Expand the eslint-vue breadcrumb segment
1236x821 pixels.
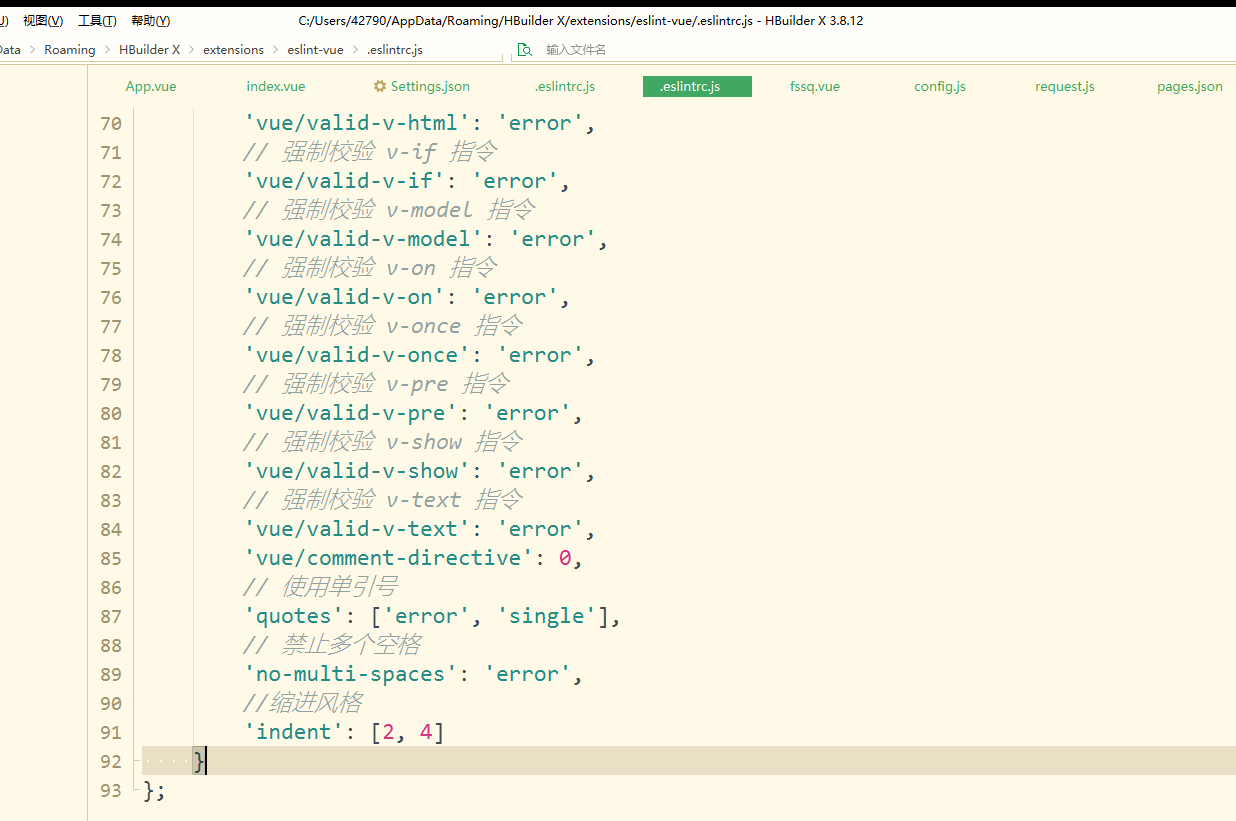click(x=315, y=50)
